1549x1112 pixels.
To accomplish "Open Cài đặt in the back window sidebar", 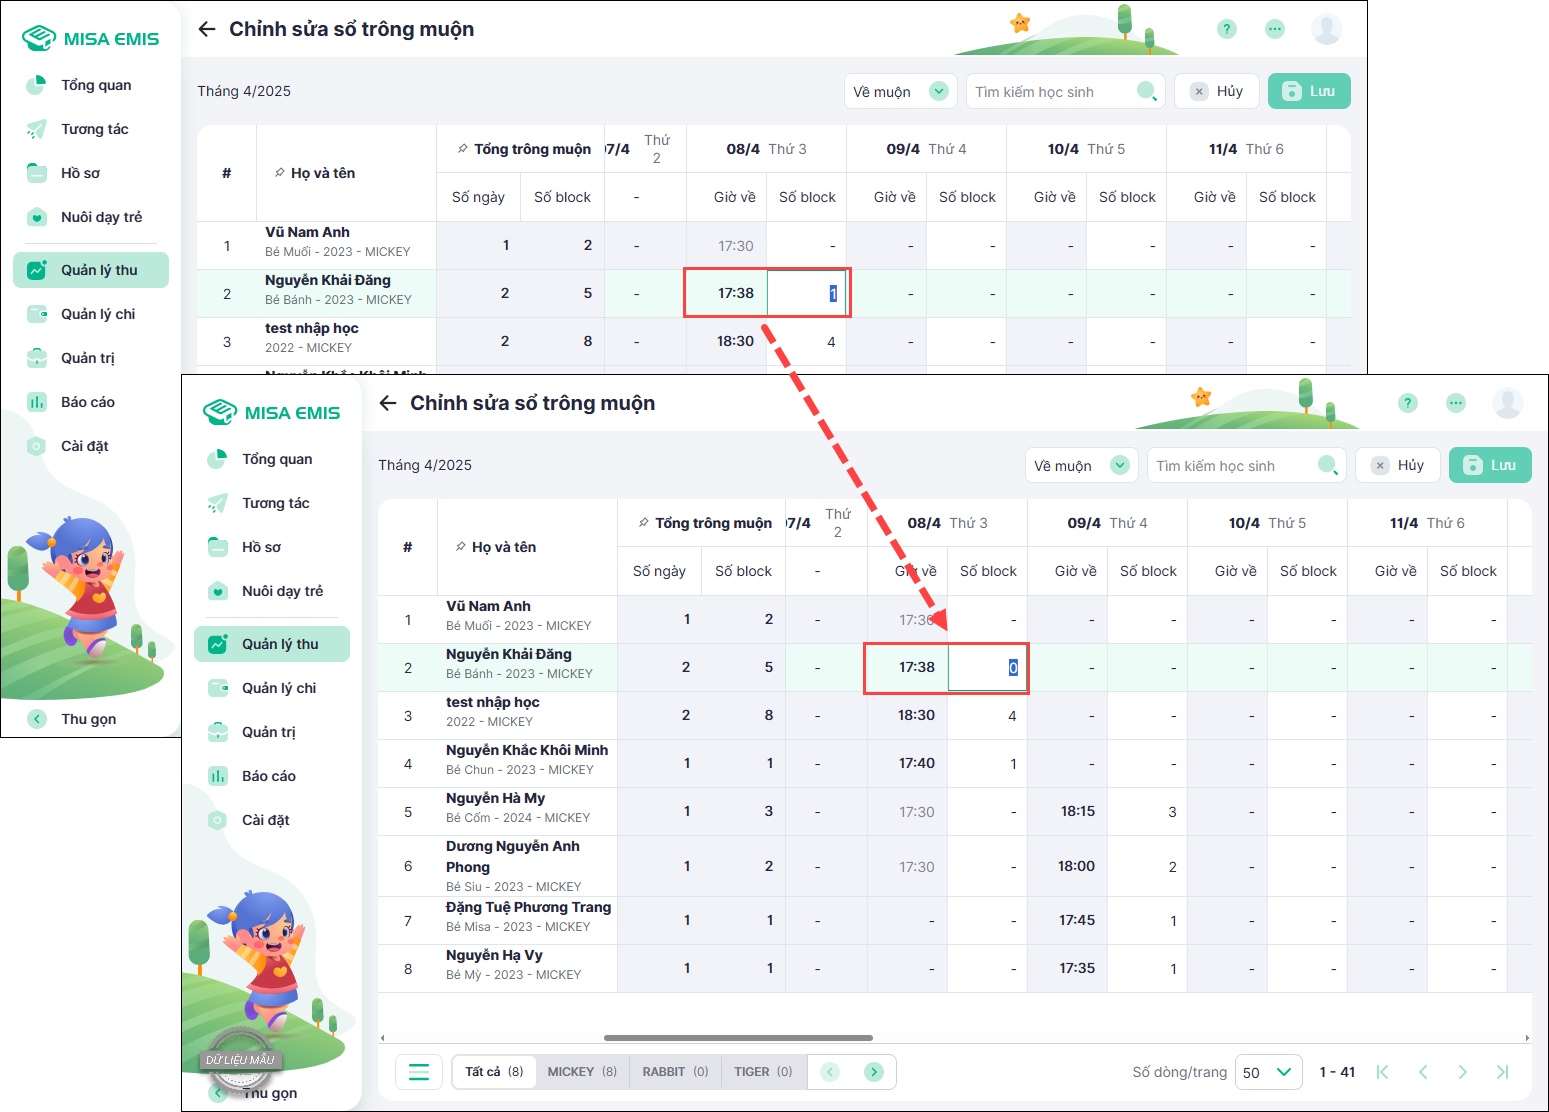I will click(90, 446).
